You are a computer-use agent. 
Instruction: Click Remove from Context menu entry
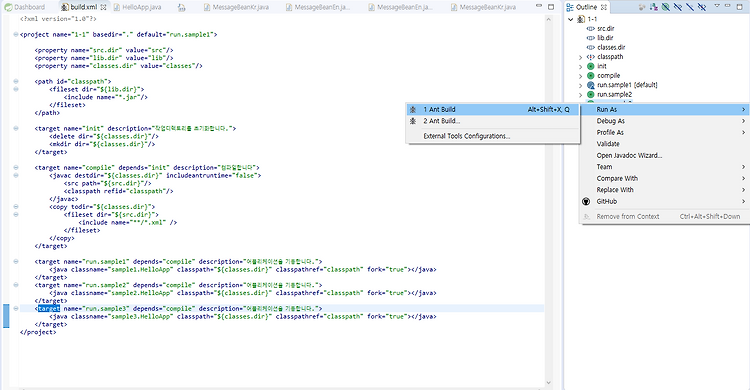pyautogui.click(x=665, y=217)
